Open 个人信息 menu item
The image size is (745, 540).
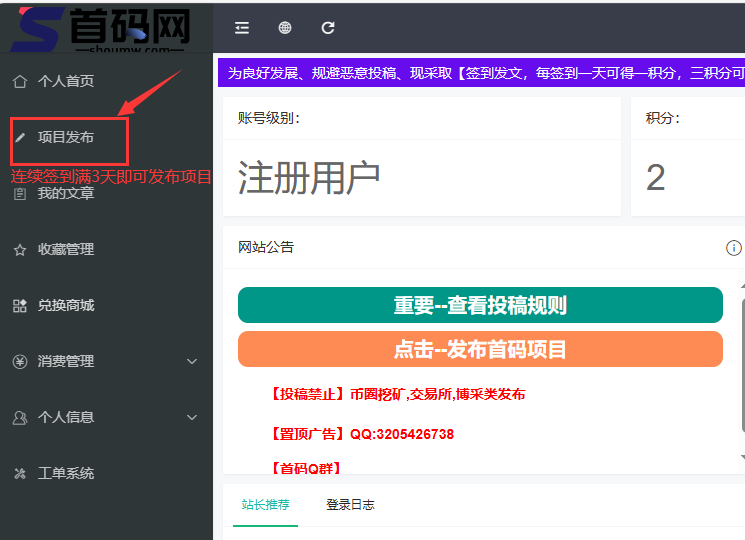click(x=106, y=418)
